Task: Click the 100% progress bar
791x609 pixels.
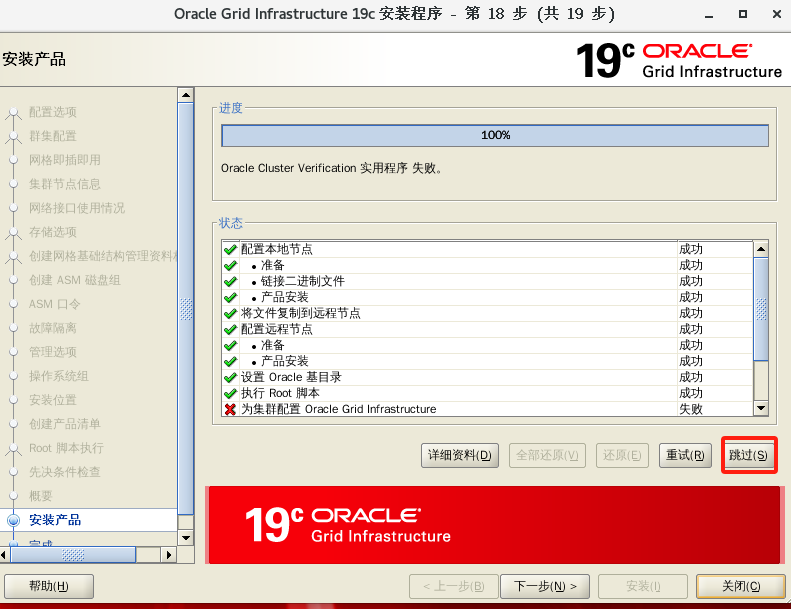Action: 495,135
